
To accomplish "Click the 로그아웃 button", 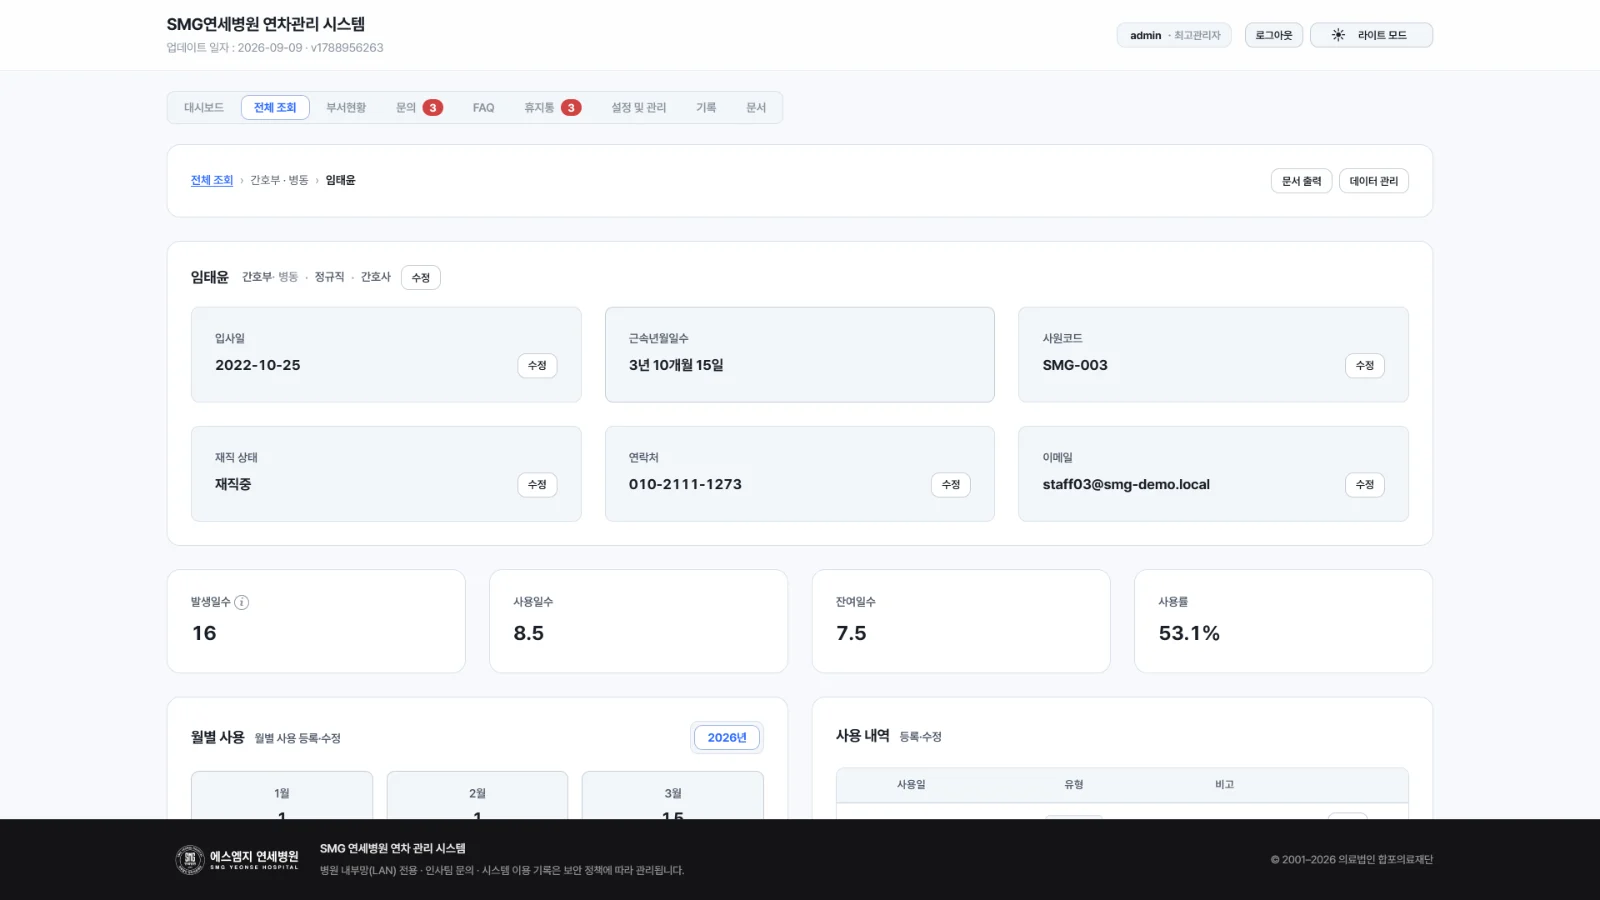I will 1274,35.
